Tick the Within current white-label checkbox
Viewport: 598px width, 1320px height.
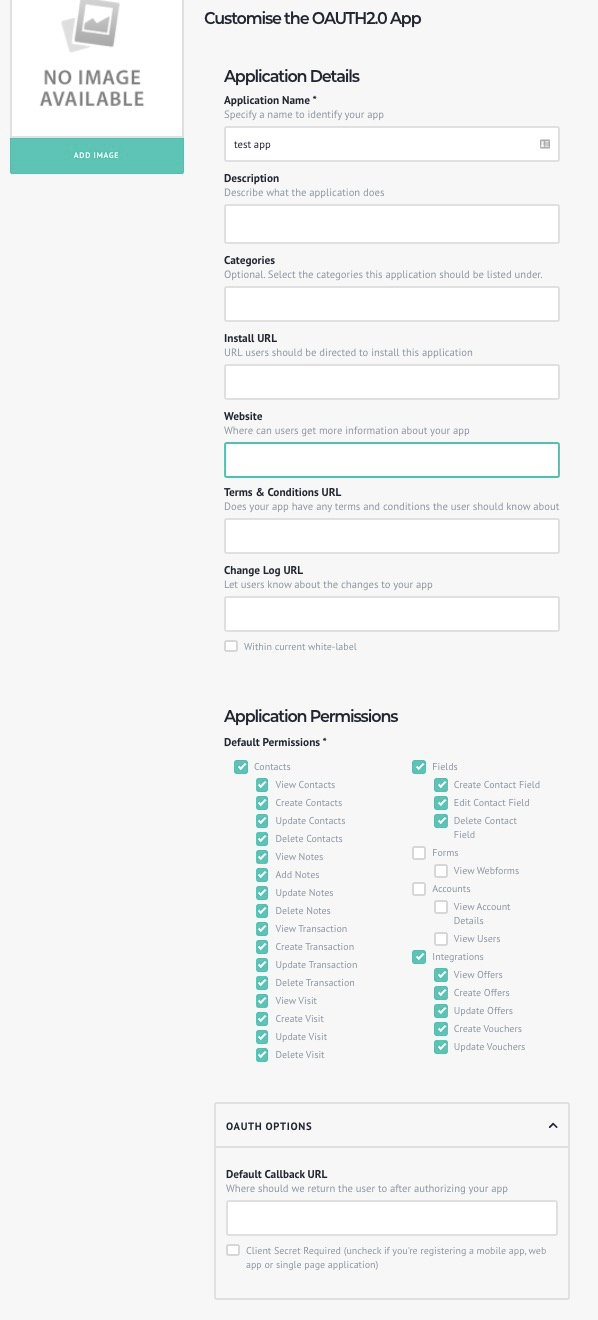point(231,647)
